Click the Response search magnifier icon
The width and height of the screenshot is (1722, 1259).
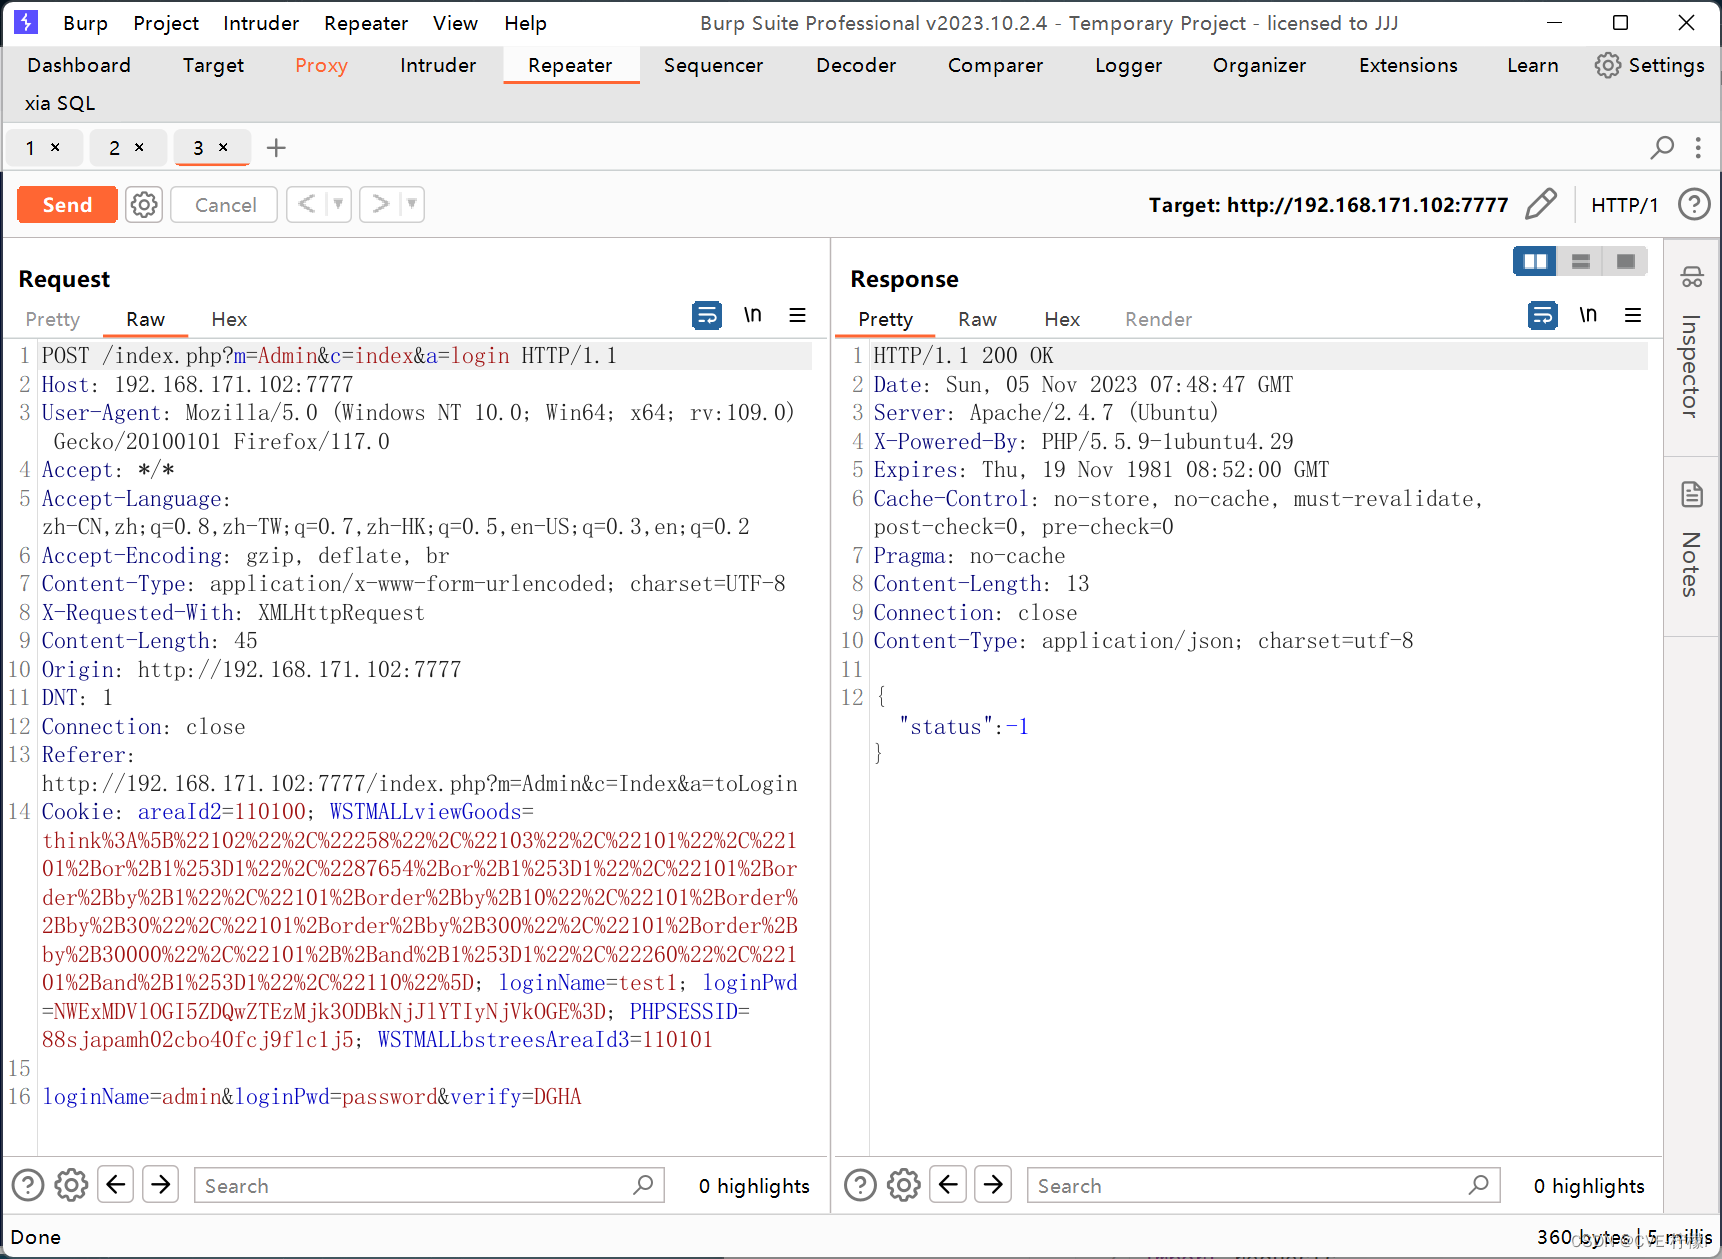point(1480,1185)
